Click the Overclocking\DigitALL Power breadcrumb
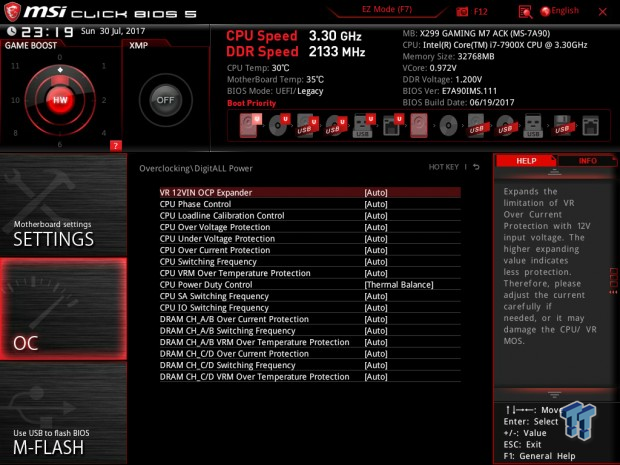 pyautogui.click(x=196, y=168)
